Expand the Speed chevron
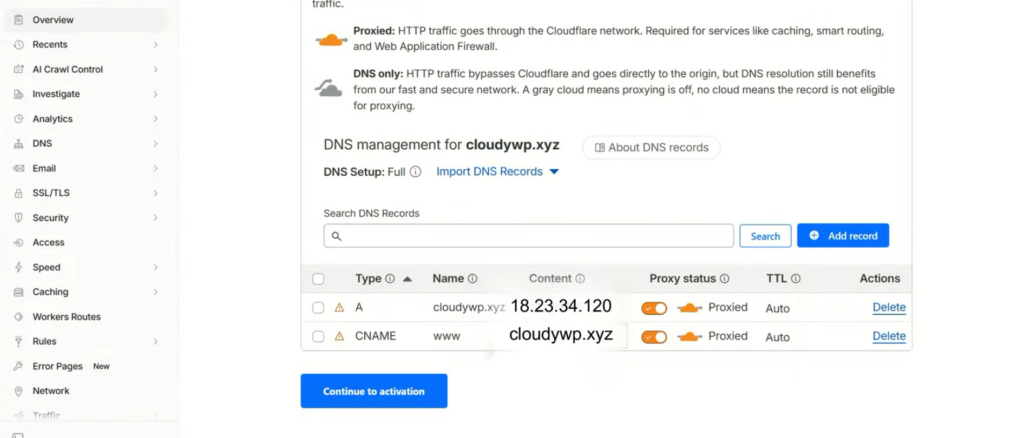The height and width of the screenshot is (438, 1024). coord(155,267)
